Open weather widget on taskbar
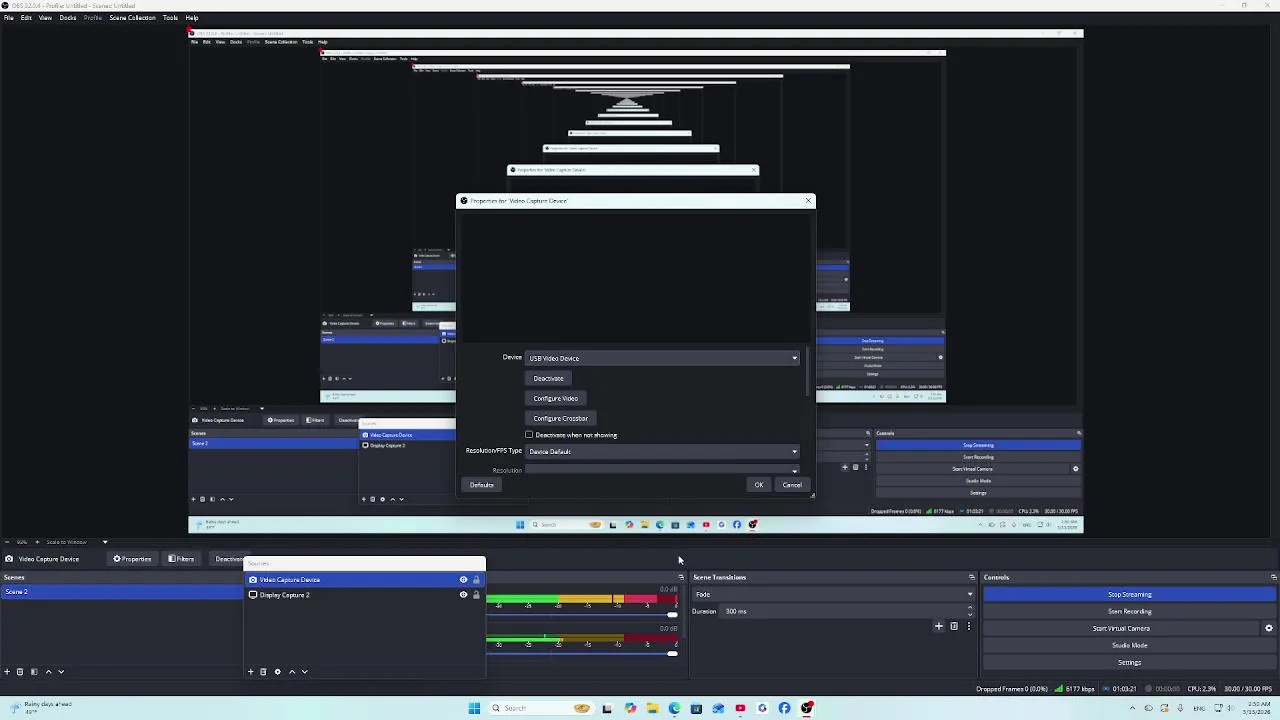The height and width of the screenshot is (720, 1280). (x=40, y=707)
